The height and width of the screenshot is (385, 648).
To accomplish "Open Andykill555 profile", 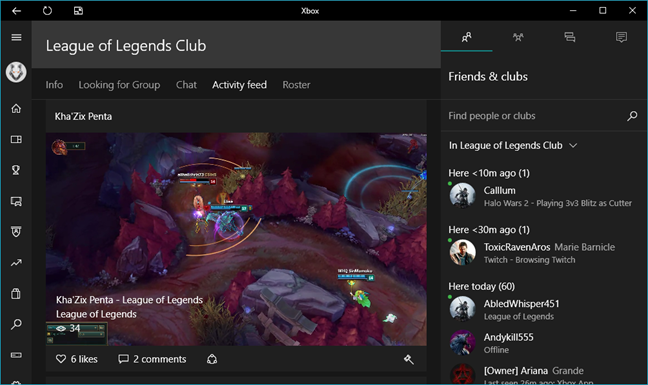I will [544, 342].
